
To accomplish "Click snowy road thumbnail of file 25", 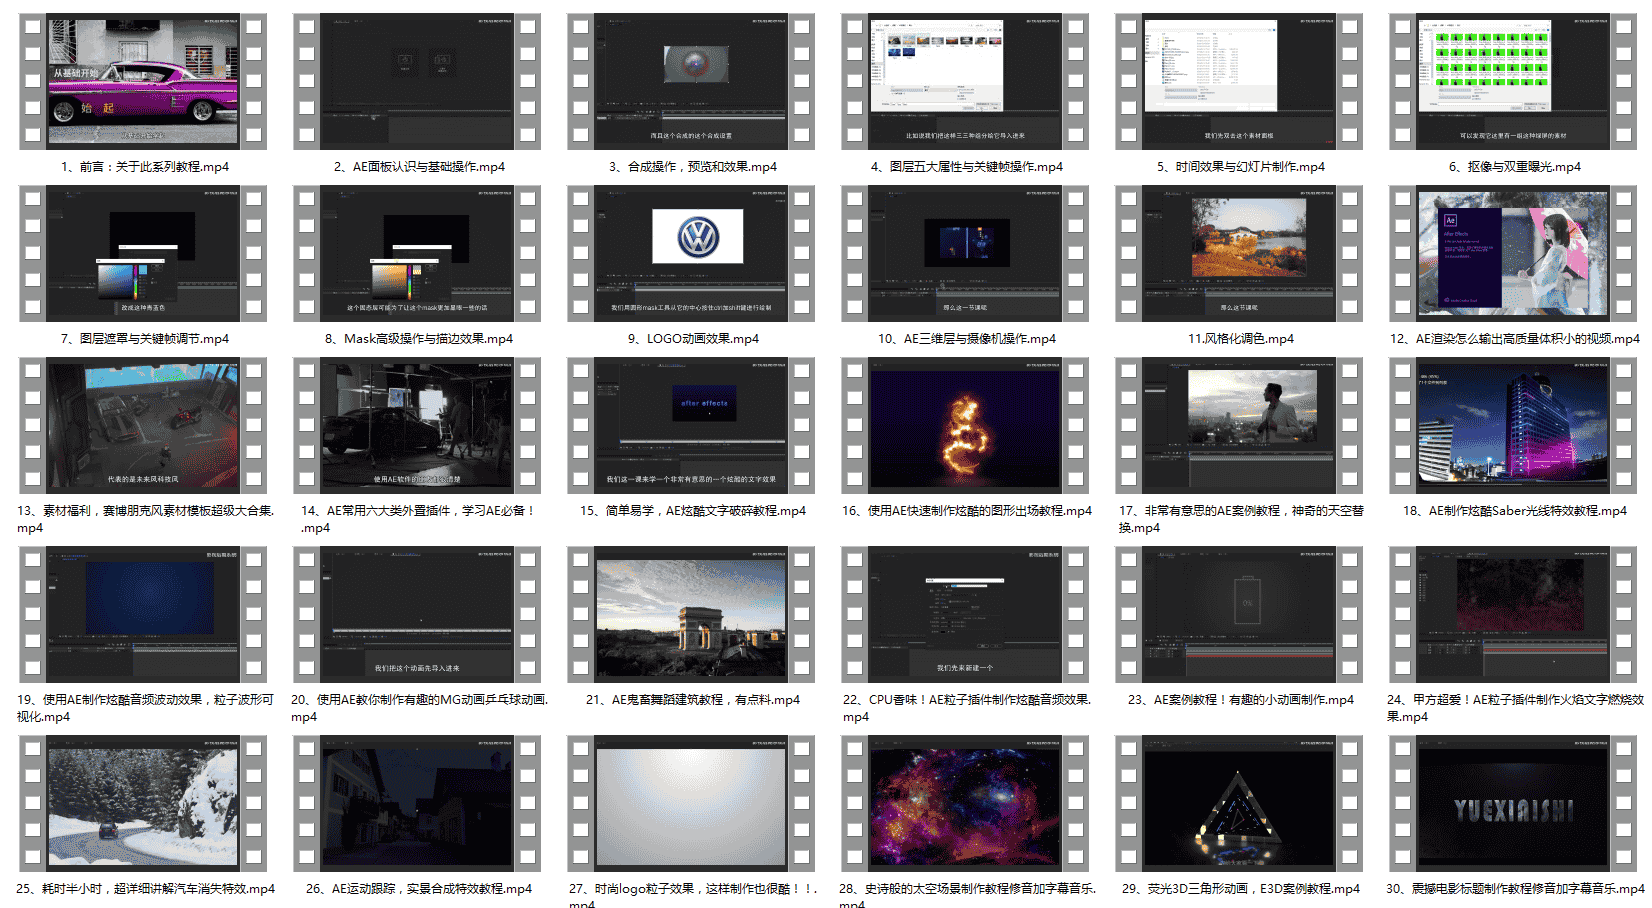I will 143,804.
